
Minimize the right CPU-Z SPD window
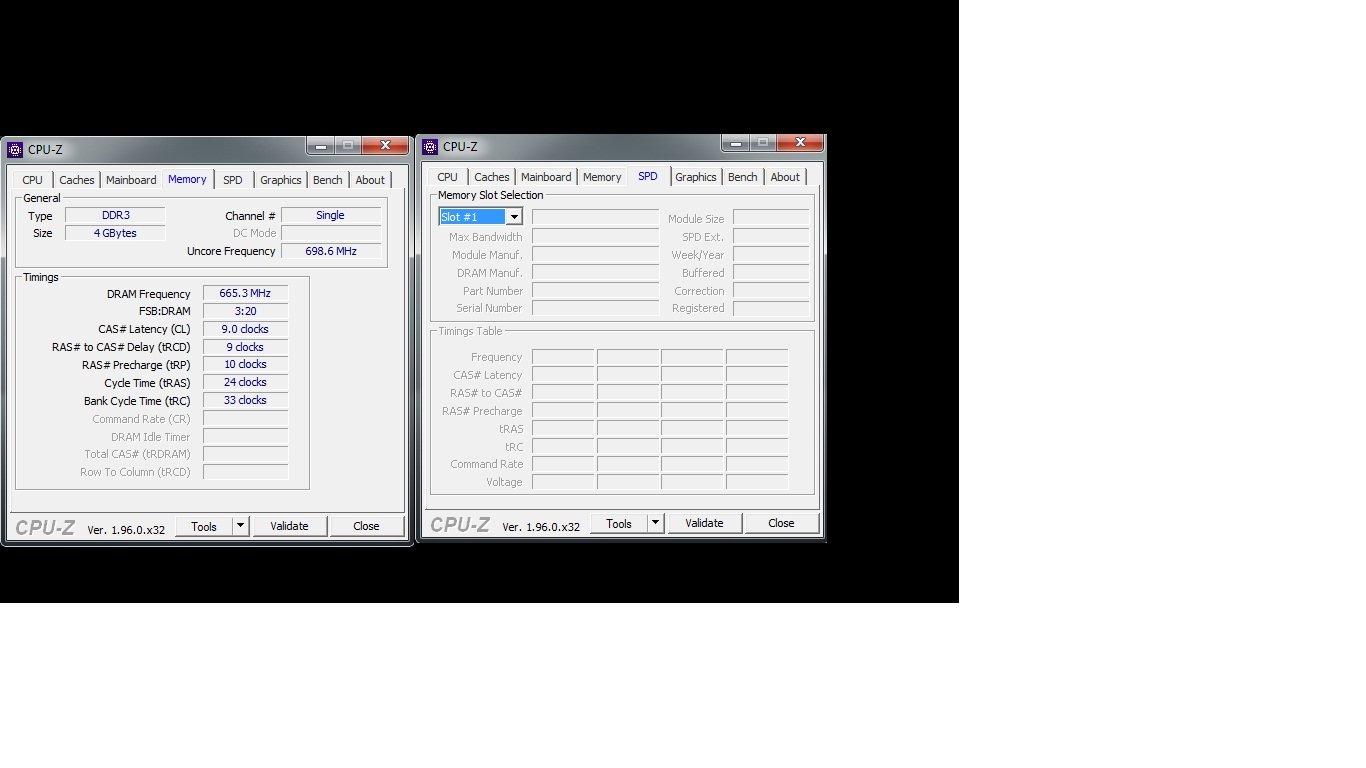[x=736, y=143]
